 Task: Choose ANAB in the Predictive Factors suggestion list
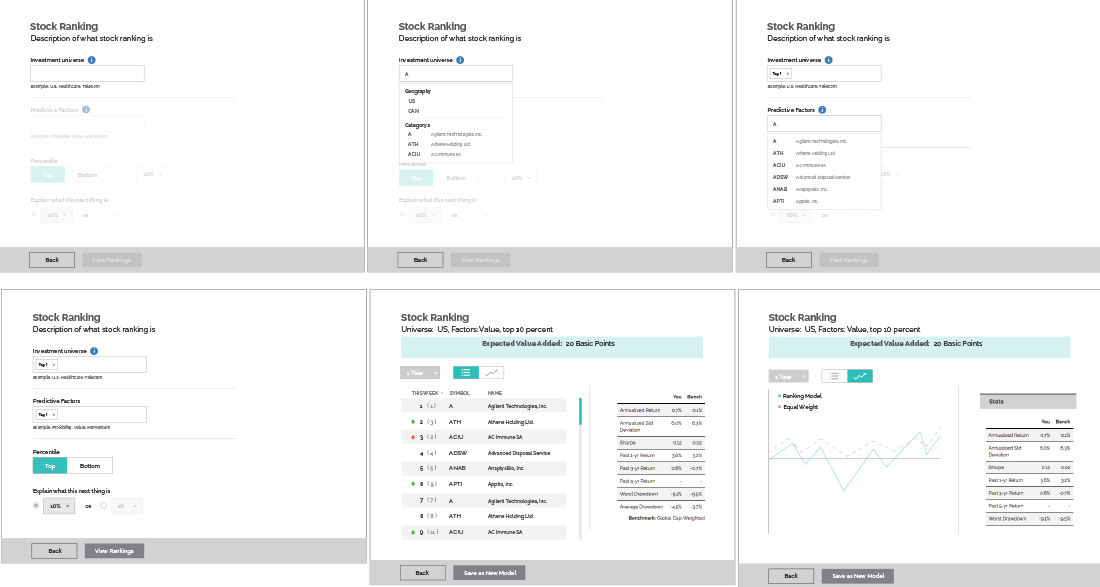pyautogui.click(x=780, y=188)
